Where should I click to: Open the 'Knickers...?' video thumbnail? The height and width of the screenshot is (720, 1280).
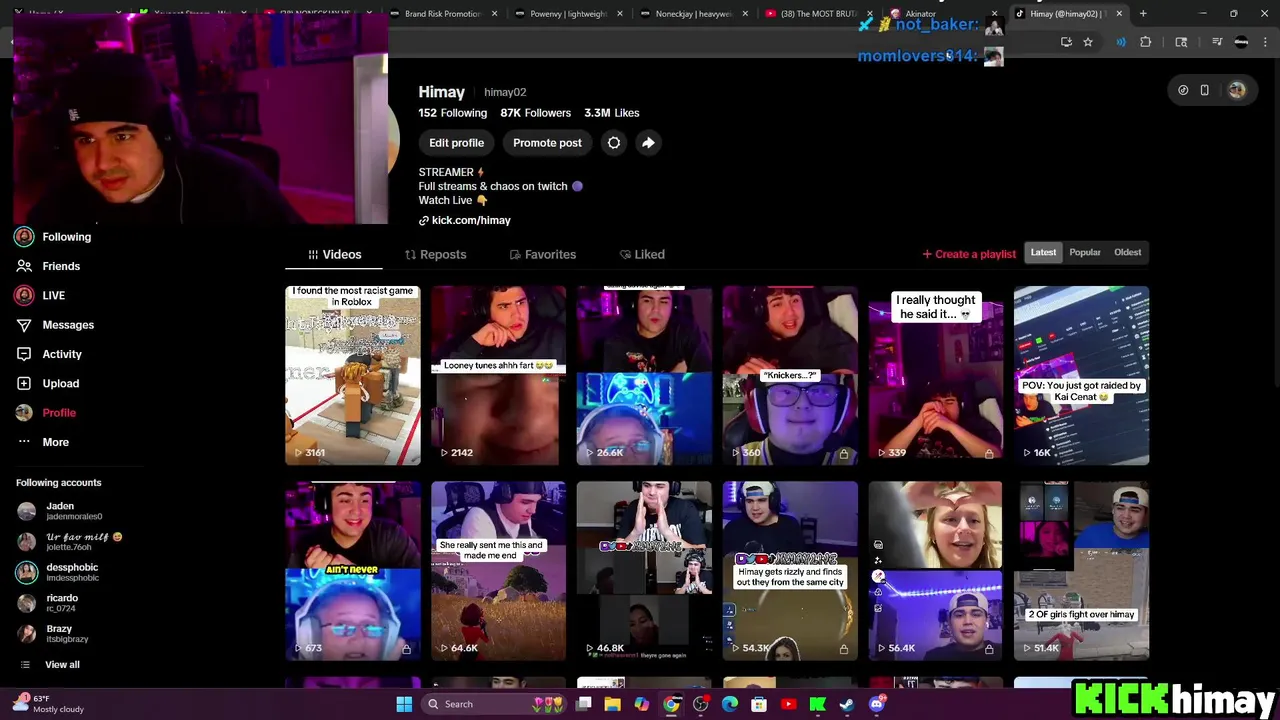[790, 375]
